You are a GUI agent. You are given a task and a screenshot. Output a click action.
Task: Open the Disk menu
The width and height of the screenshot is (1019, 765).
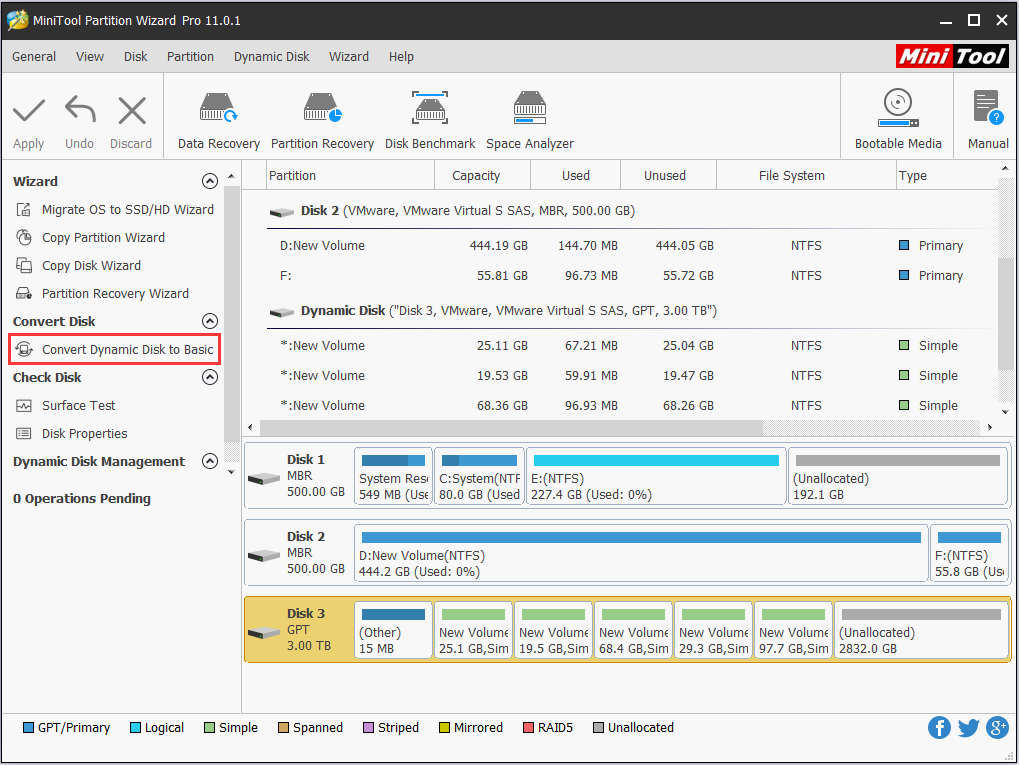point(135,57)
